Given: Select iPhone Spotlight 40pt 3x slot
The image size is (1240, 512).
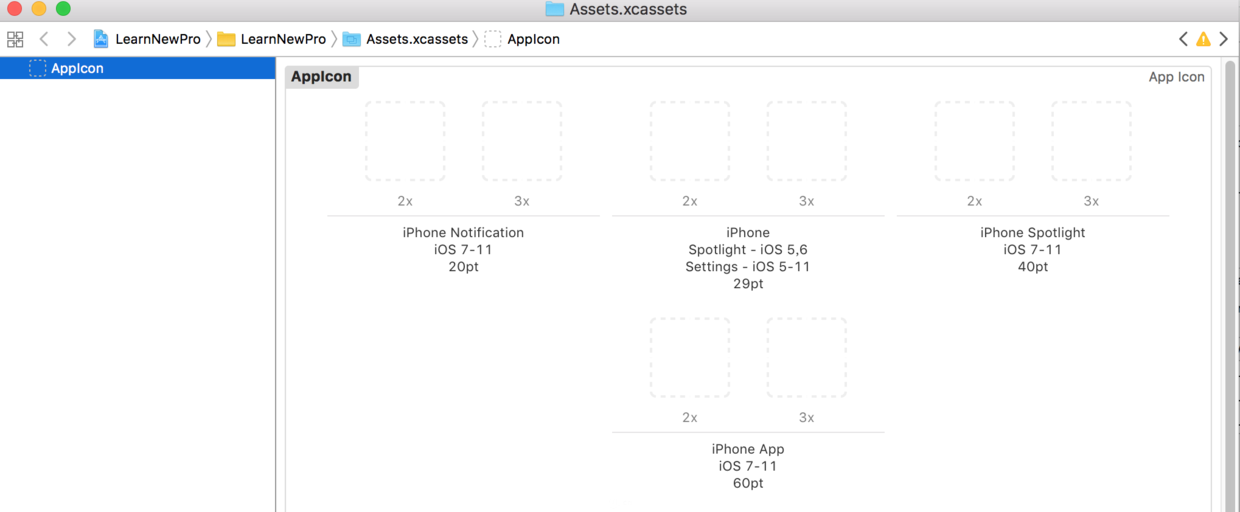Looking at the screenshot, I should click(x=1091, y=141).
